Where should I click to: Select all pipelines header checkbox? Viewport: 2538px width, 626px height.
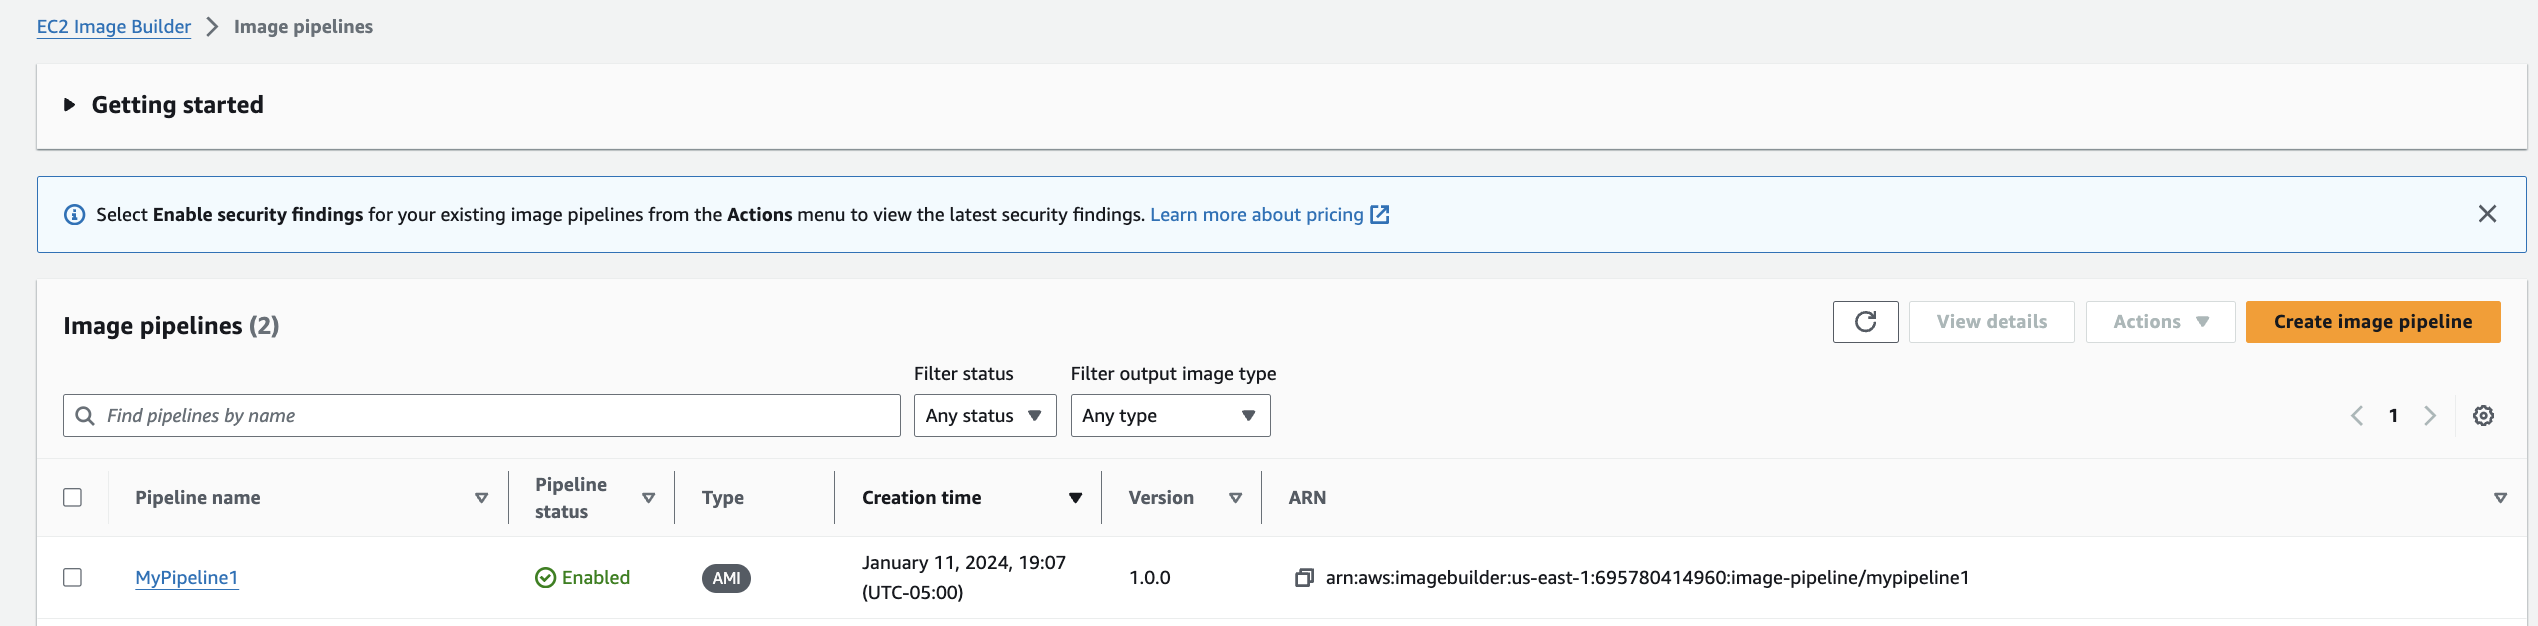73,498
